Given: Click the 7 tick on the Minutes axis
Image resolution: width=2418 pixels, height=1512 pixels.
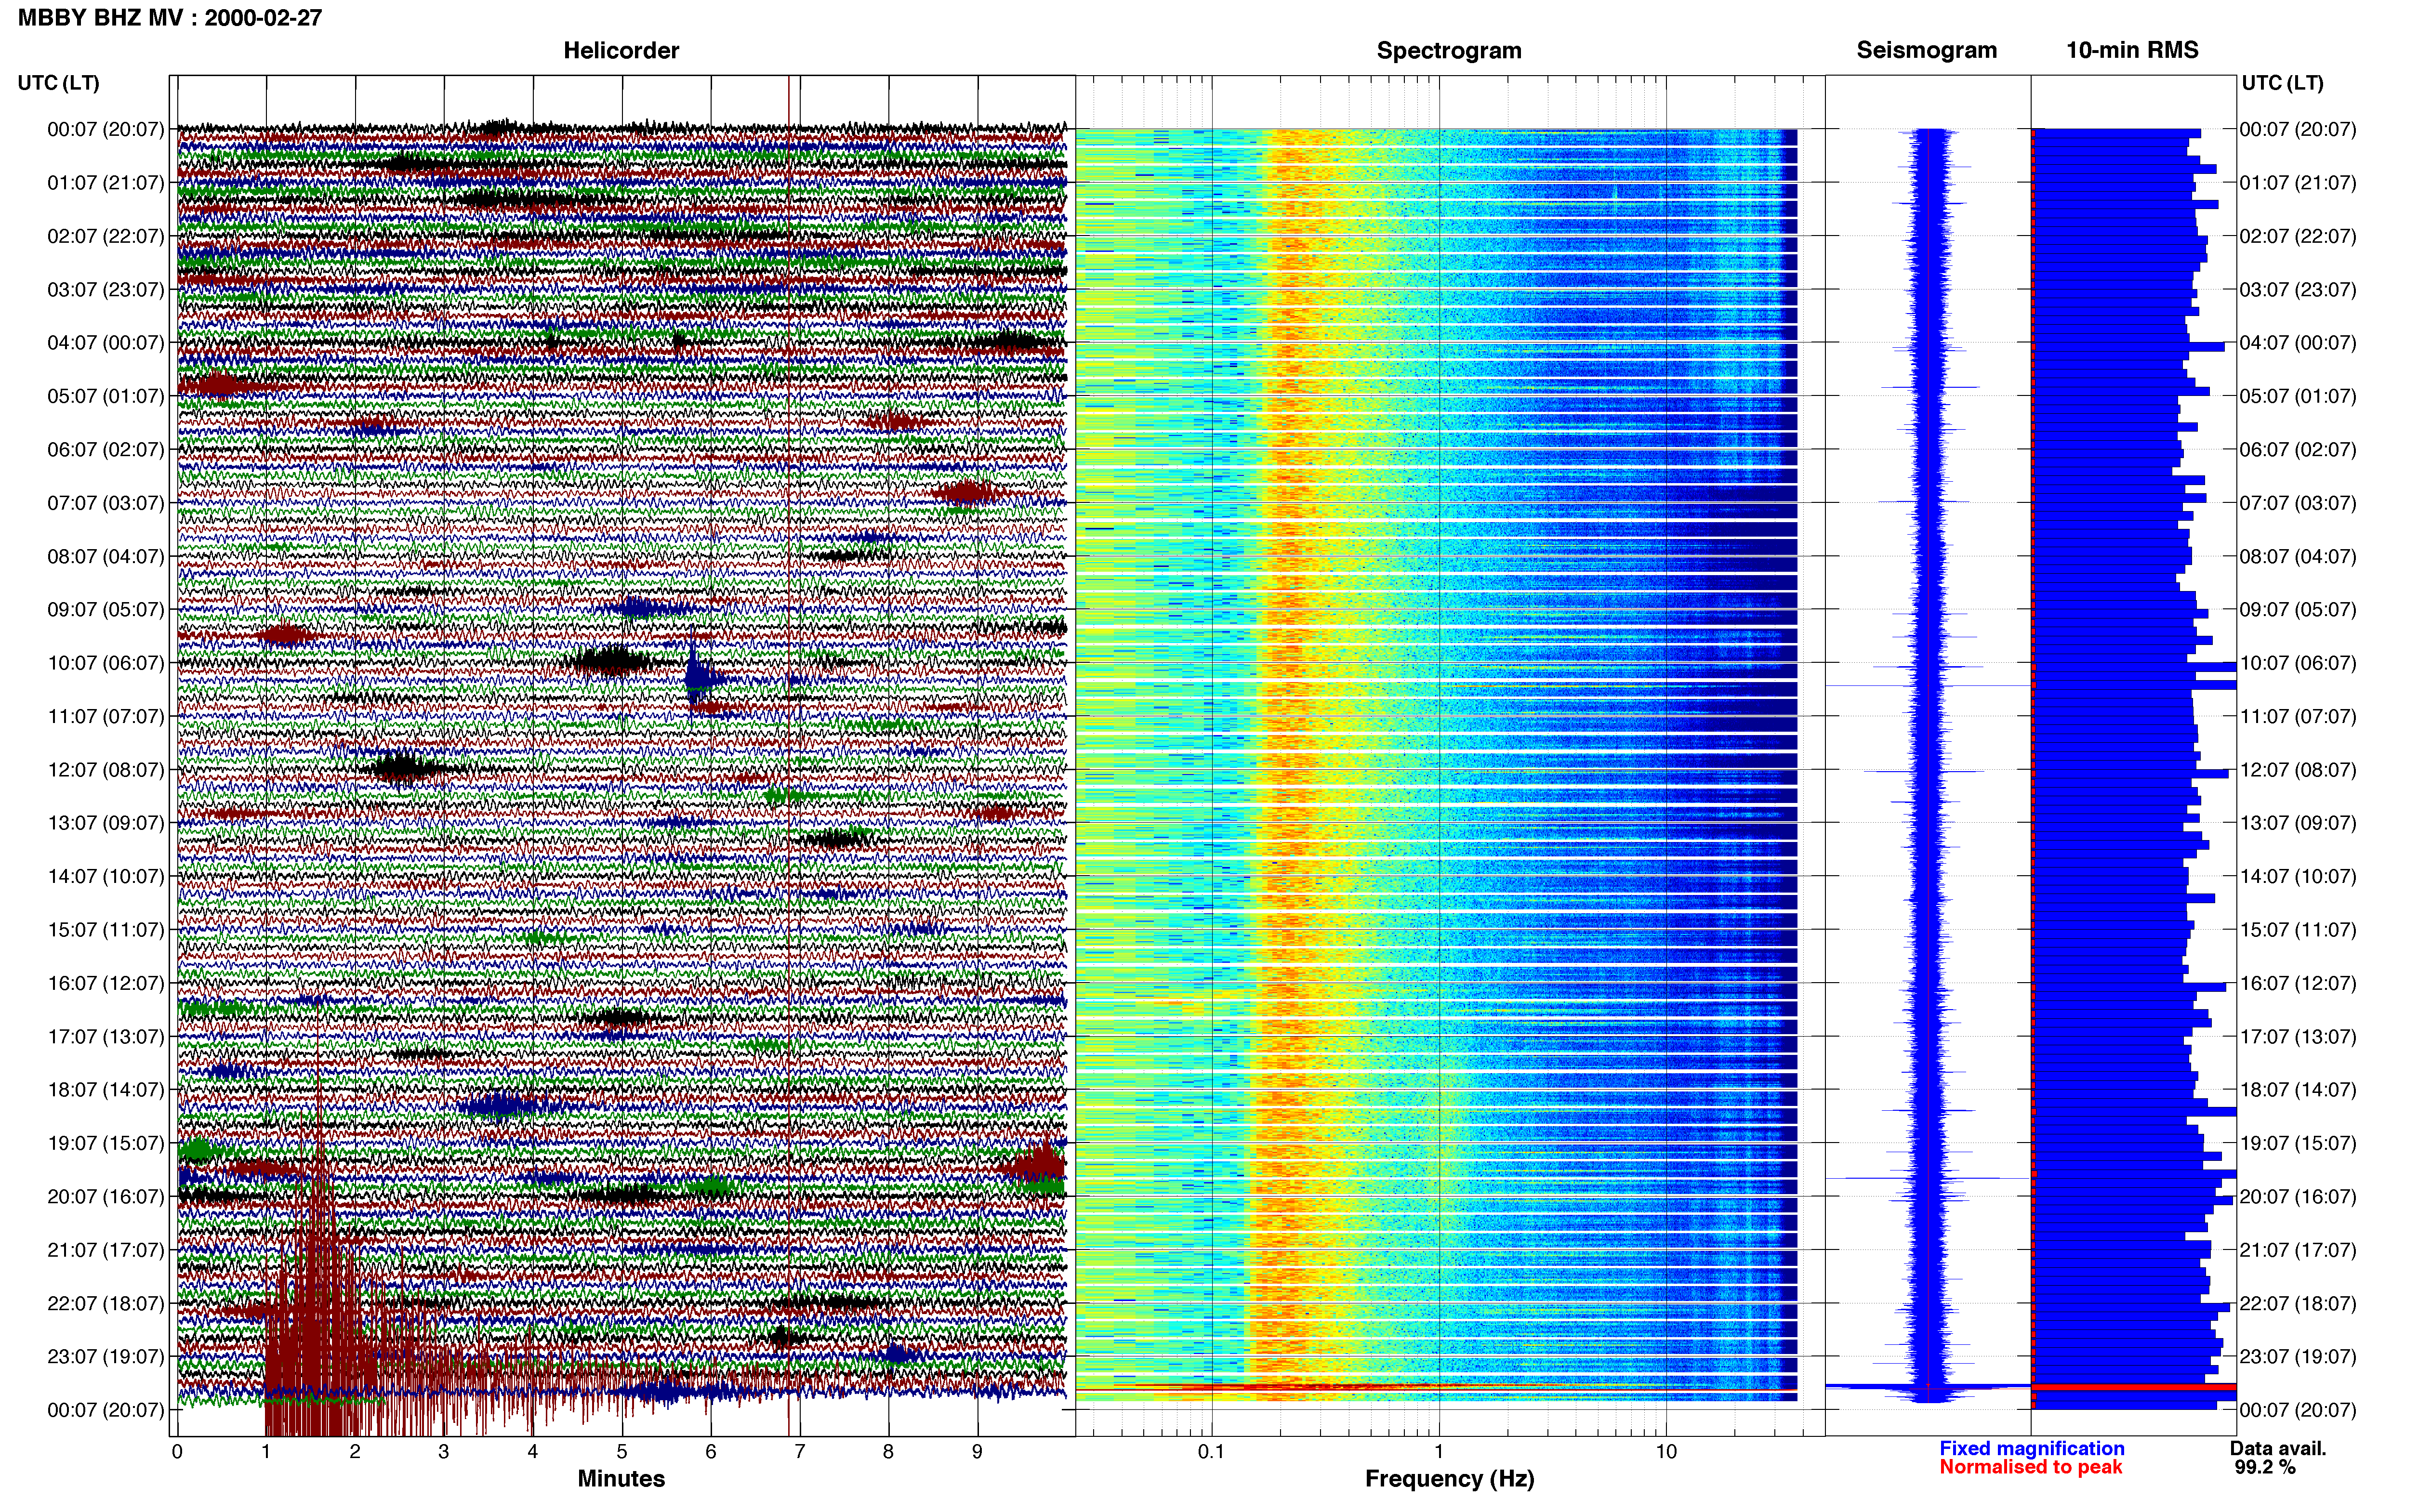Looking at the screenshot, I should [x=800, y=1452].
